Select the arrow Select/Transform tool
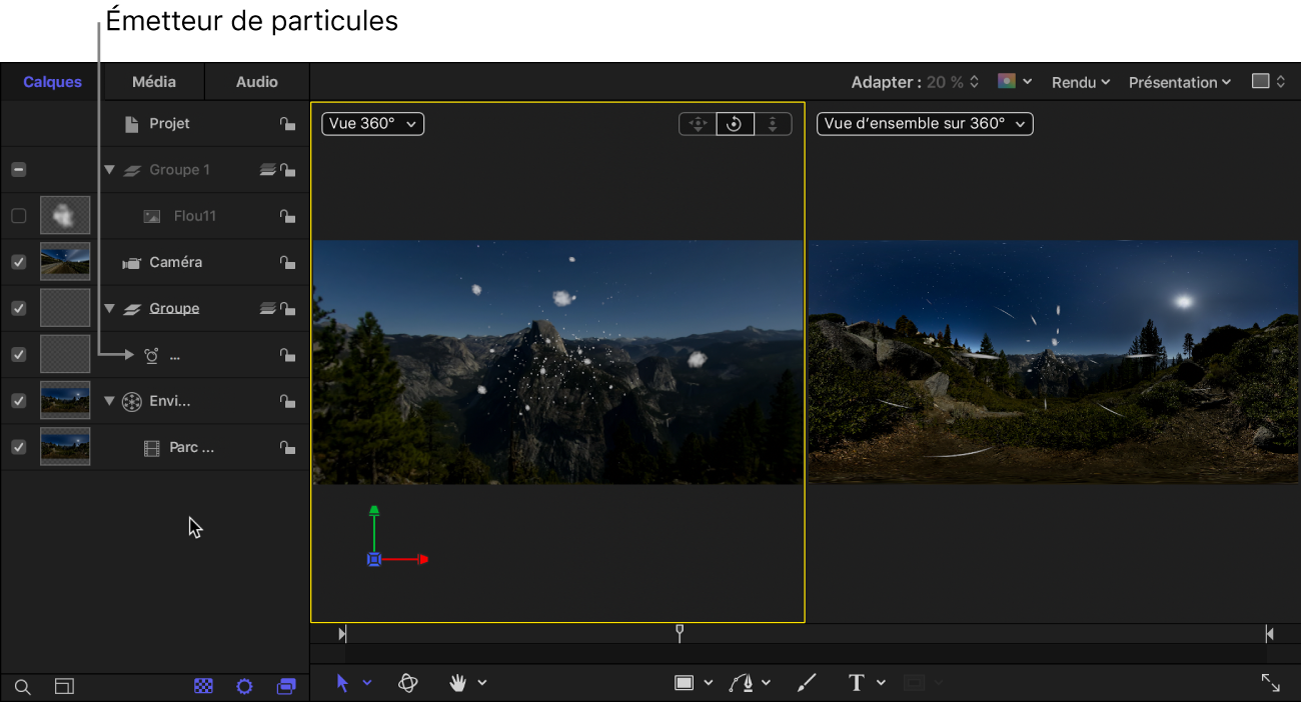Screen dimensions: 1301x702 click(x=343, y=683)
